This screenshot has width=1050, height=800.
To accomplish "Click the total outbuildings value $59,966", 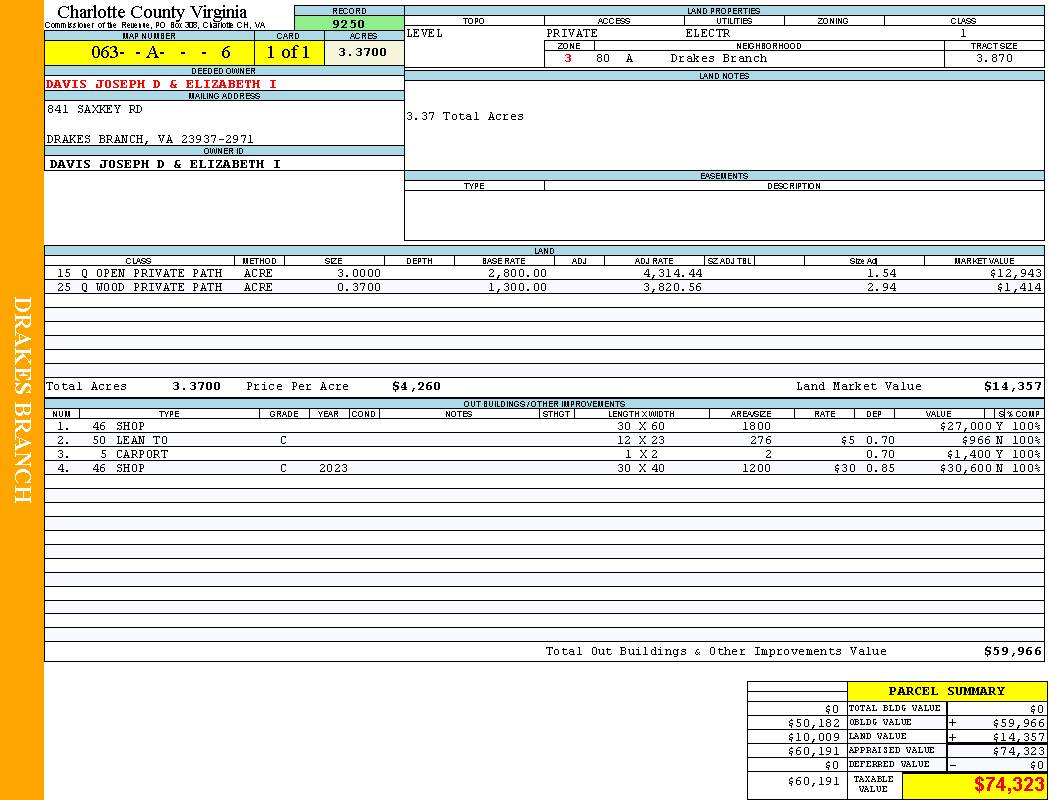I will [x=1012, y=651].
